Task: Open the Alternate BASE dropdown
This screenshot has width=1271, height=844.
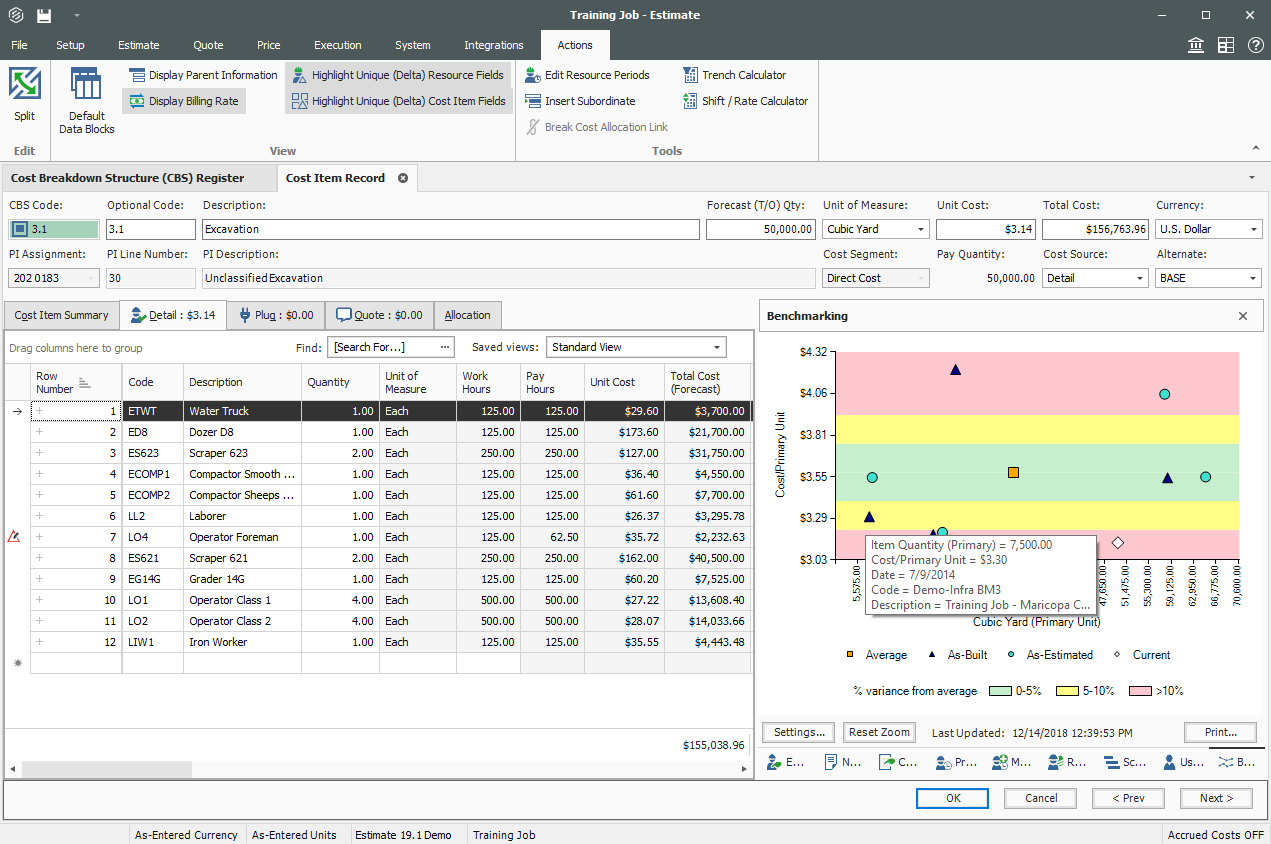Action: point(1254,278)
